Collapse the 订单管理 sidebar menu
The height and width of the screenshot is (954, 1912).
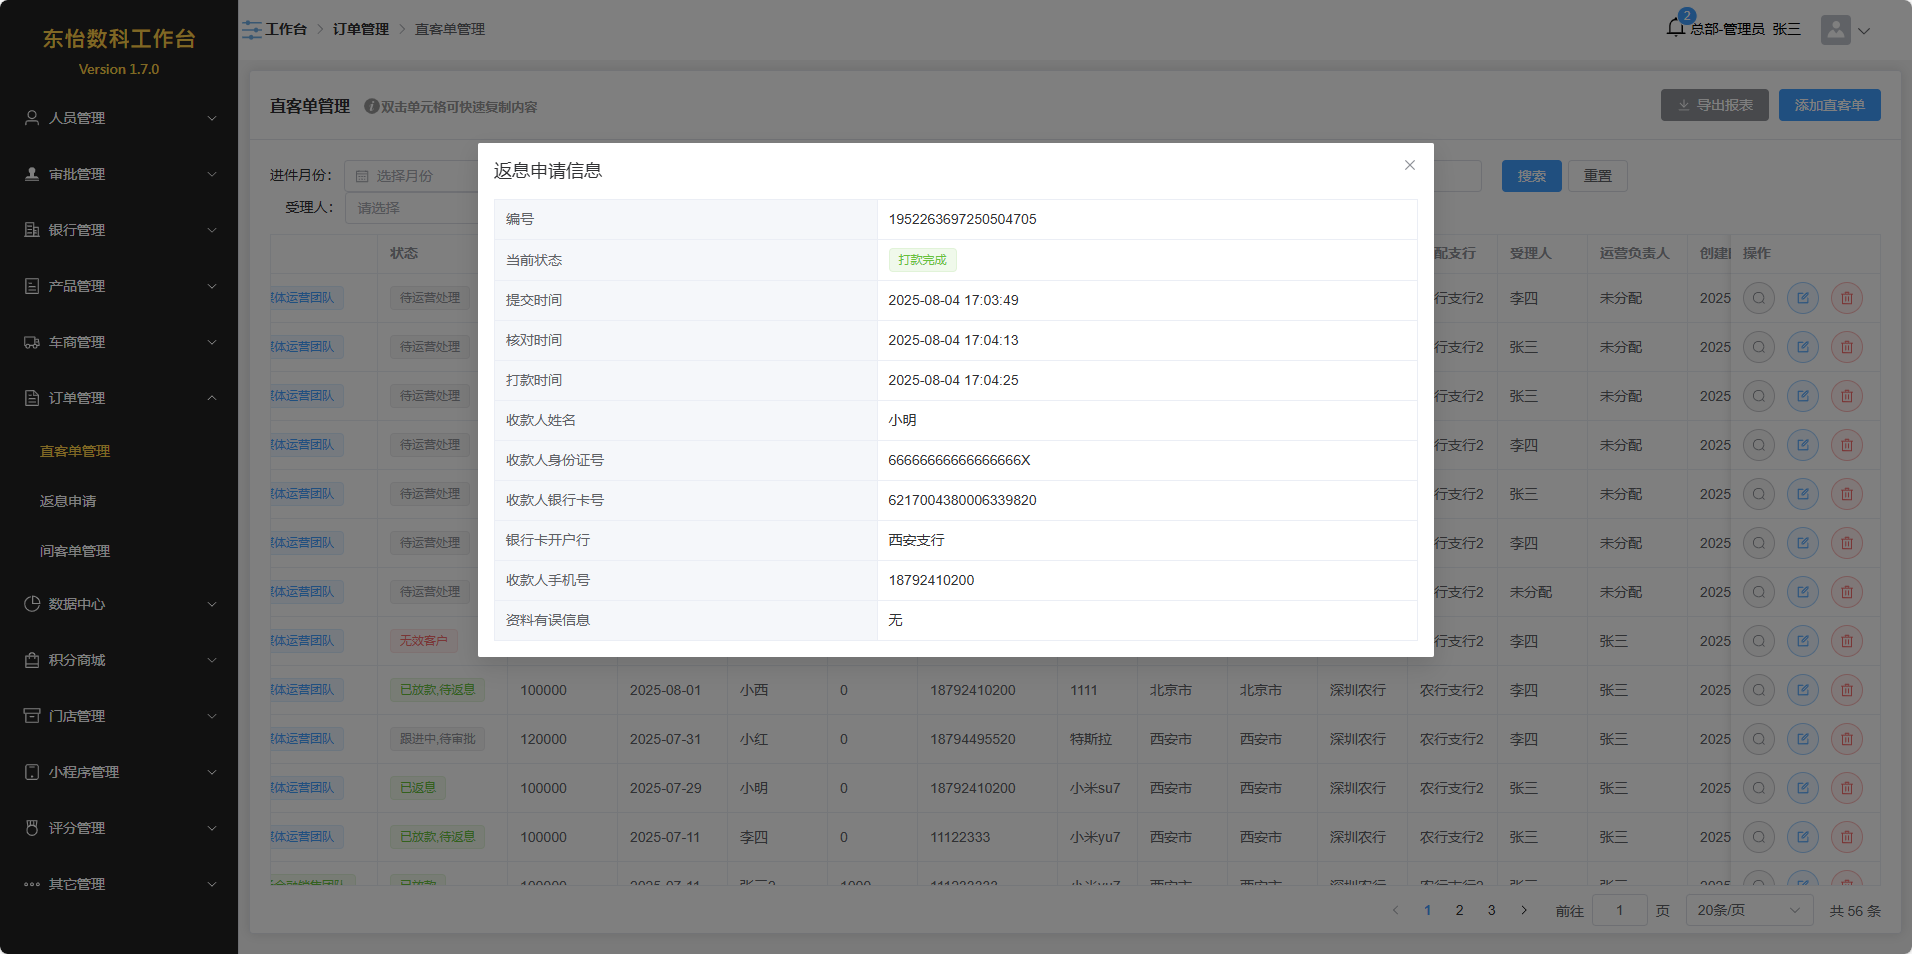(x=119, y=398)
